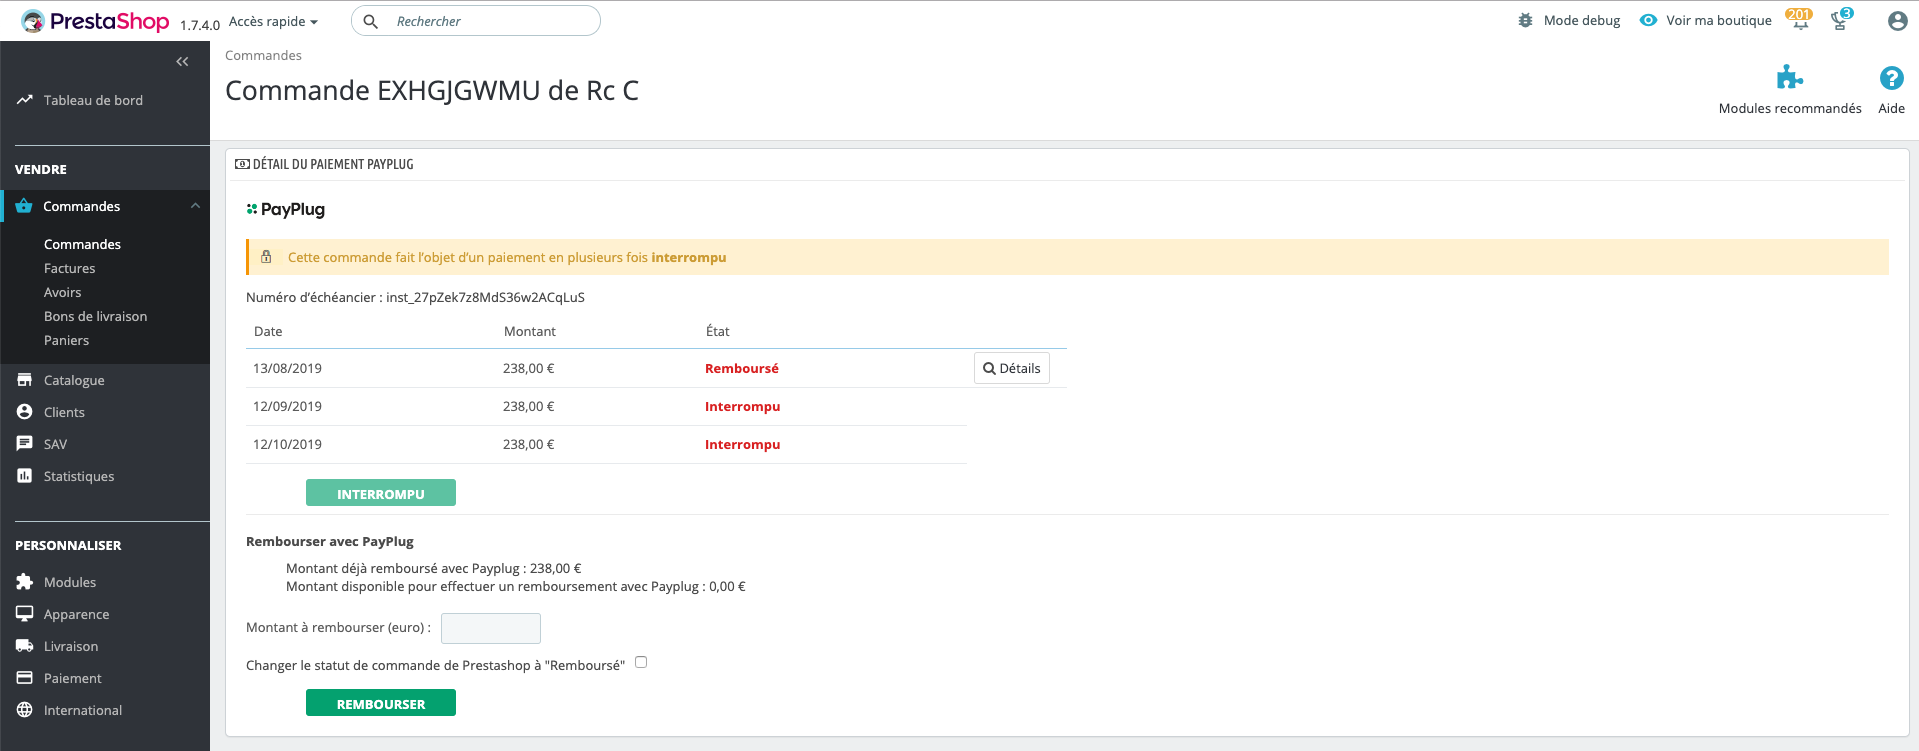Click the lock icon in warning banner
This screenshot has width=1919, height=751.
[x=266, y=257]
